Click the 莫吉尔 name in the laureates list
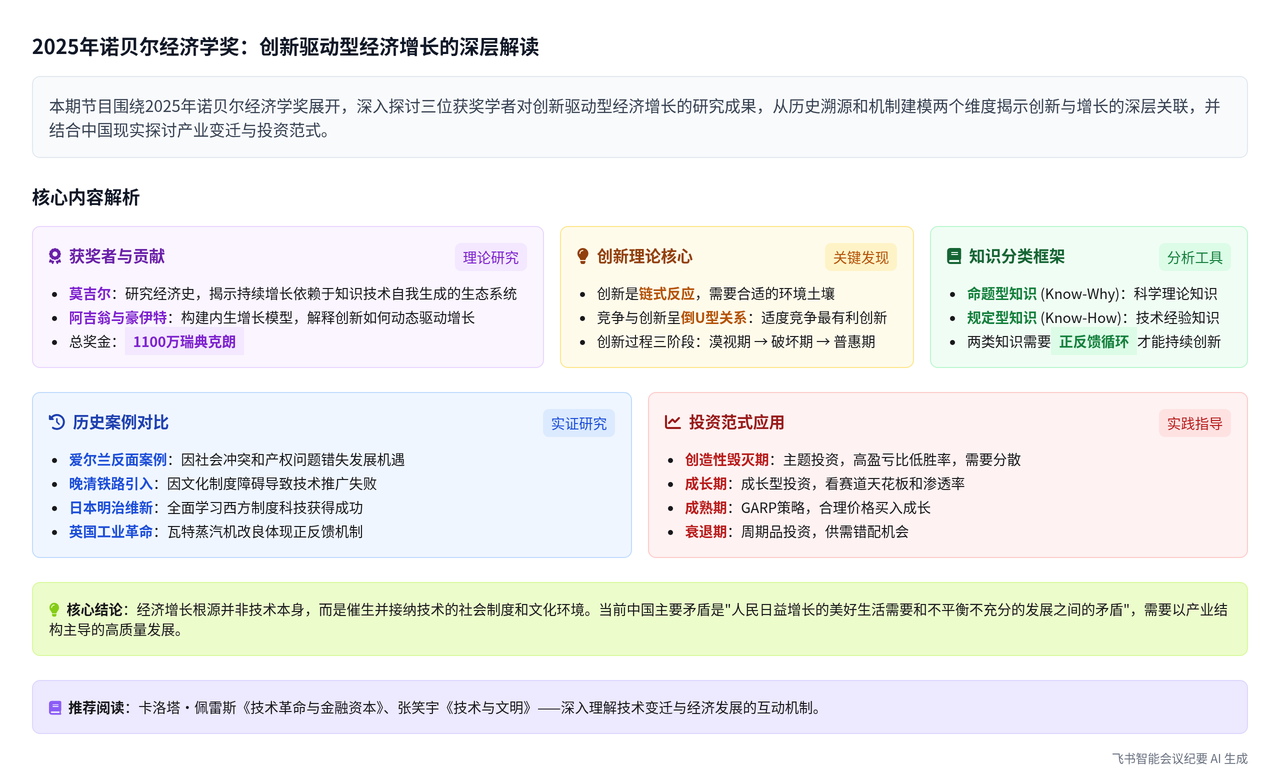The height and width of the screenshot is (782, 1280). click(90, 294)
